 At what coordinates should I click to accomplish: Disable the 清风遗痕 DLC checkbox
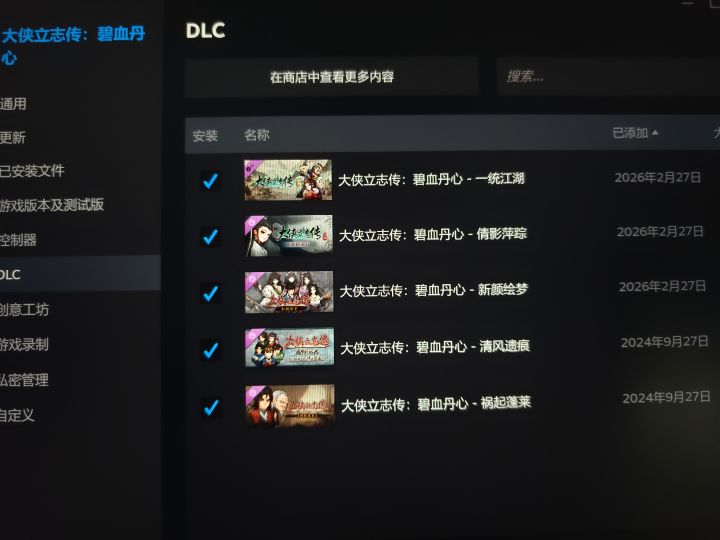tap(211, 350)
